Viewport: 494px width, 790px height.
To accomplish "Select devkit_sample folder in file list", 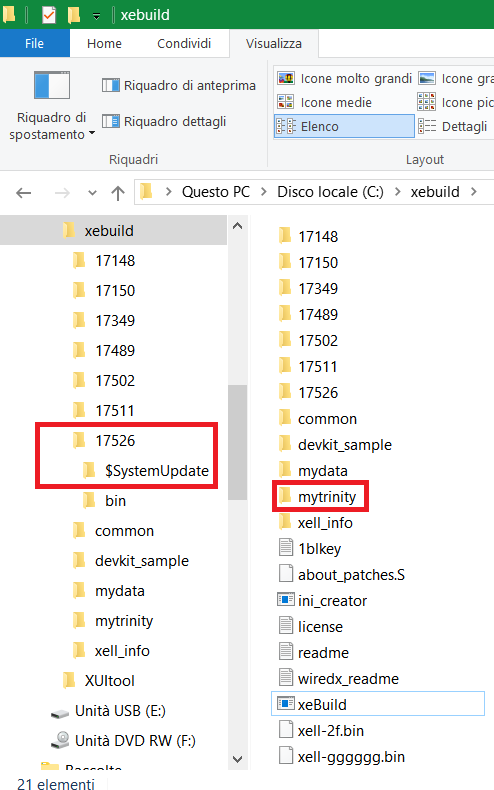I will pos(335,444).
